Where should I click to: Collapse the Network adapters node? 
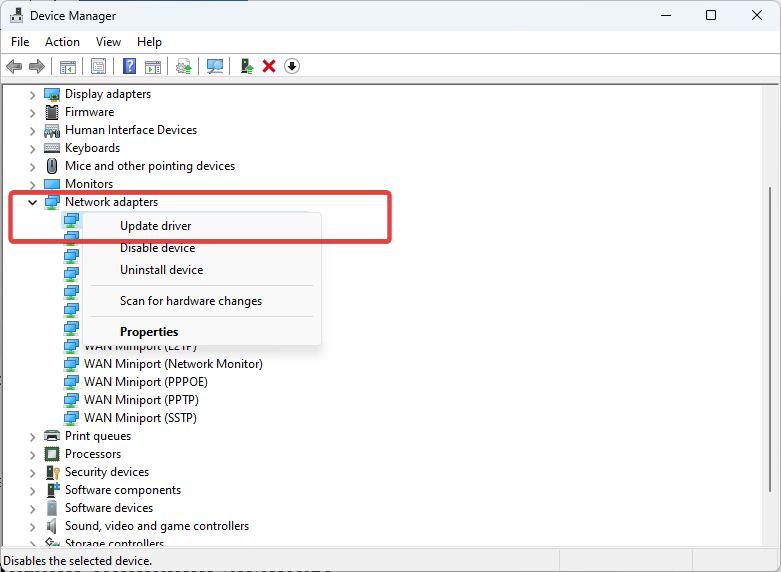click(x=32, y=202)
